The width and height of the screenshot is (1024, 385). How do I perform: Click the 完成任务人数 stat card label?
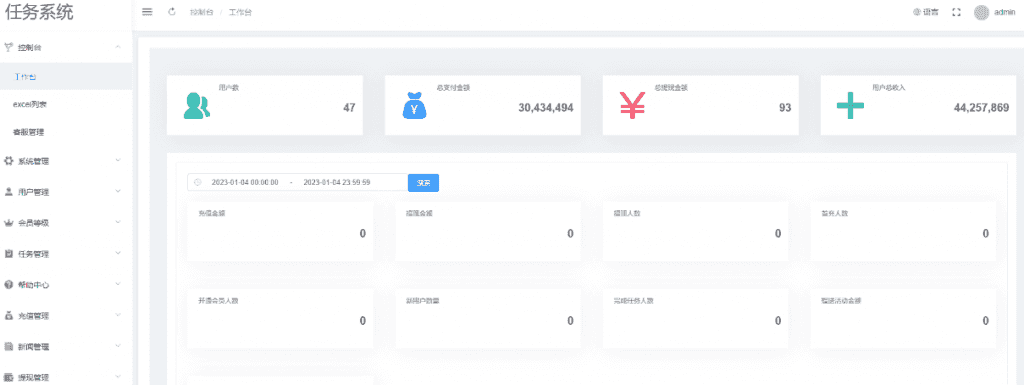pos(633,301)
